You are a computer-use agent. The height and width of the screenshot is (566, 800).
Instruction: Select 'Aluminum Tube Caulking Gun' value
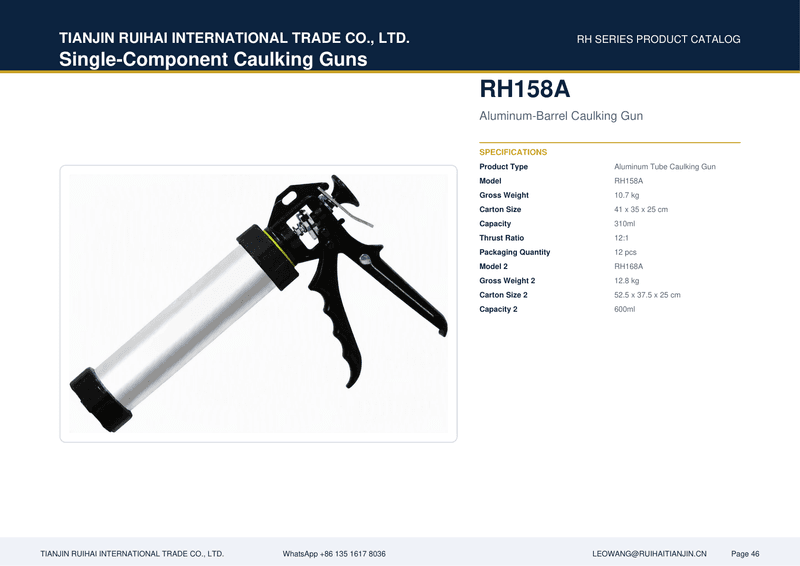click(665, 166)
